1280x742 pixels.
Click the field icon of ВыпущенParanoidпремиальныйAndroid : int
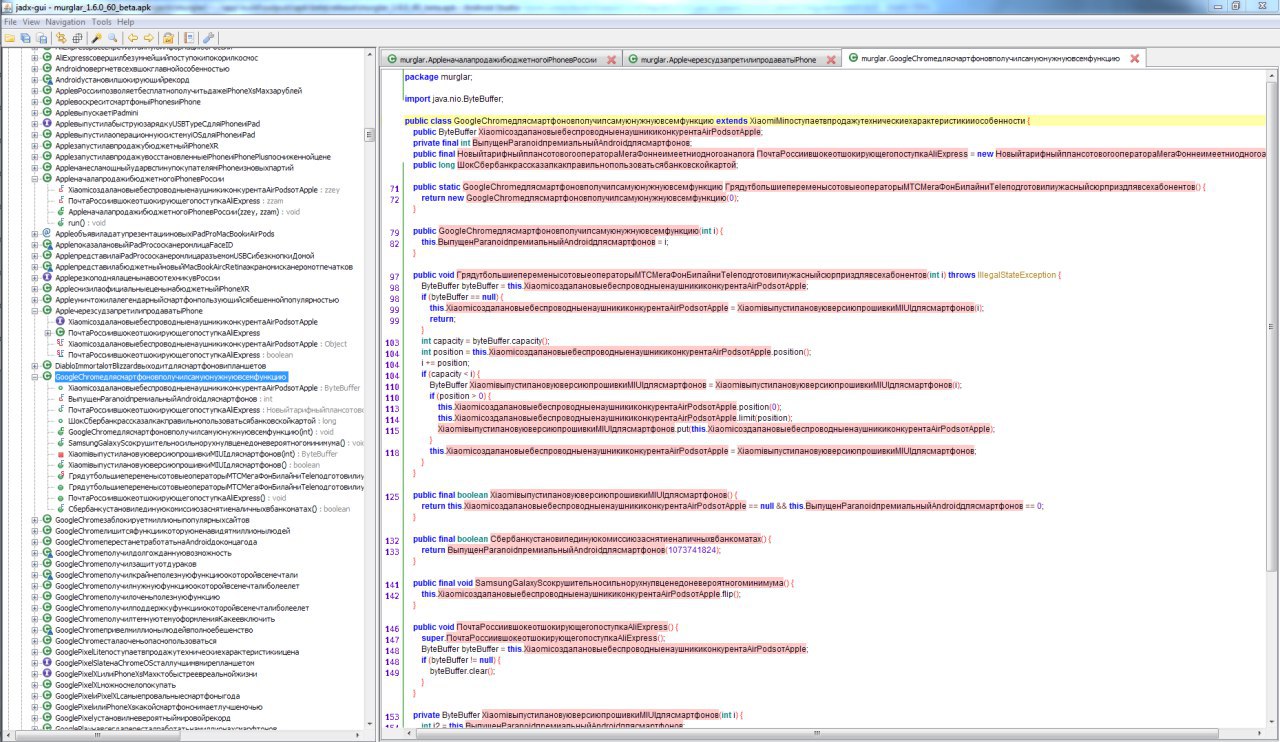coord(61,398)
